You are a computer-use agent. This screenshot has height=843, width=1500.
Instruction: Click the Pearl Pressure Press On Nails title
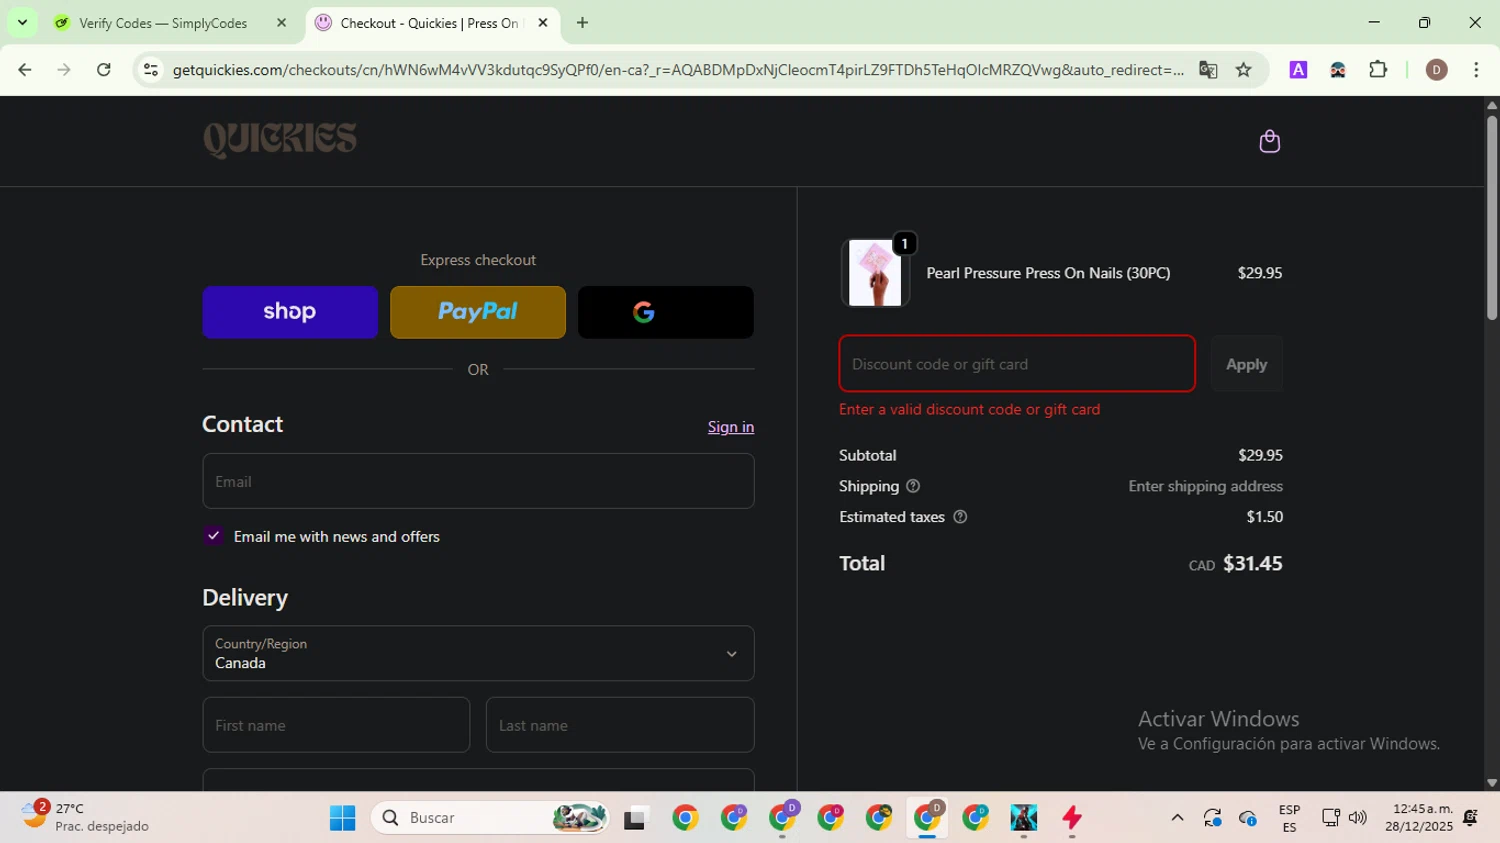pos(1048,273)
